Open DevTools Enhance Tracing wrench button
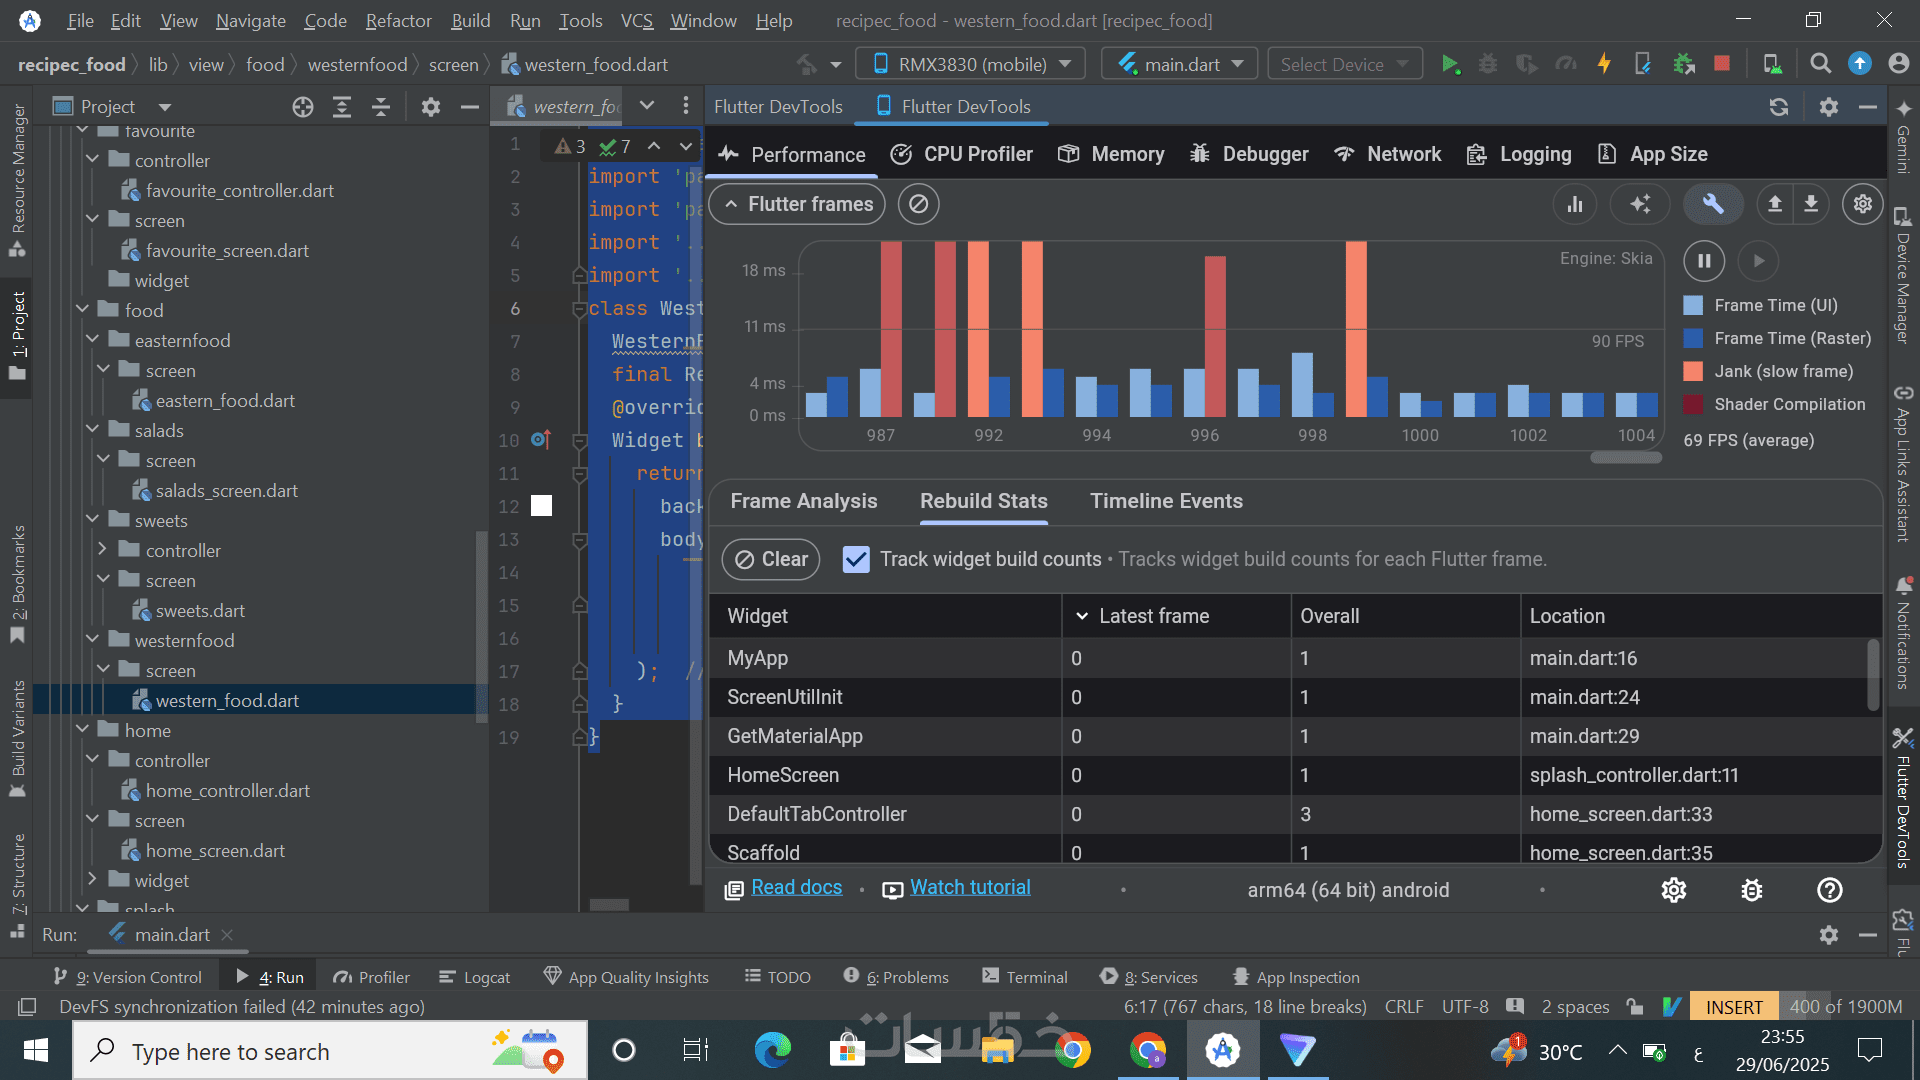1920x1080 pixels. pos(1713,204)
